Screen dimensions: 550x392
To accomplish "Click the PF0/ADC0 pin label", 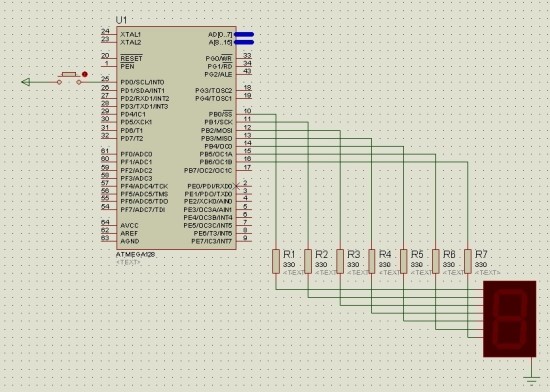I will [x=136, y=154].
